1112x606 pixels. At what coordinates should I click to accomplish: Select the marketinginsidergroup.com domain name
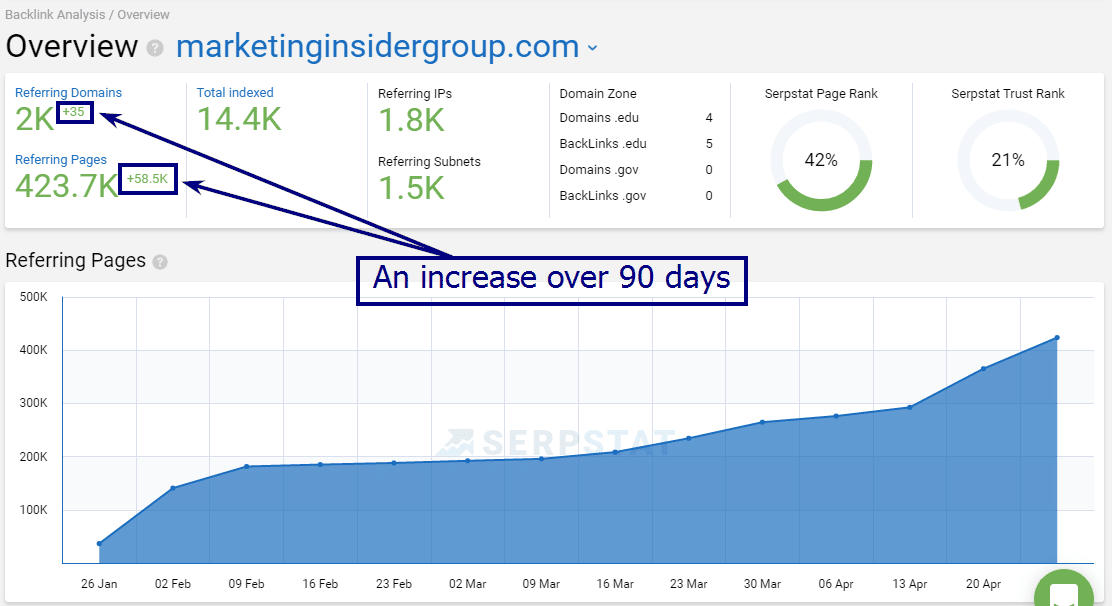(377, 47)
